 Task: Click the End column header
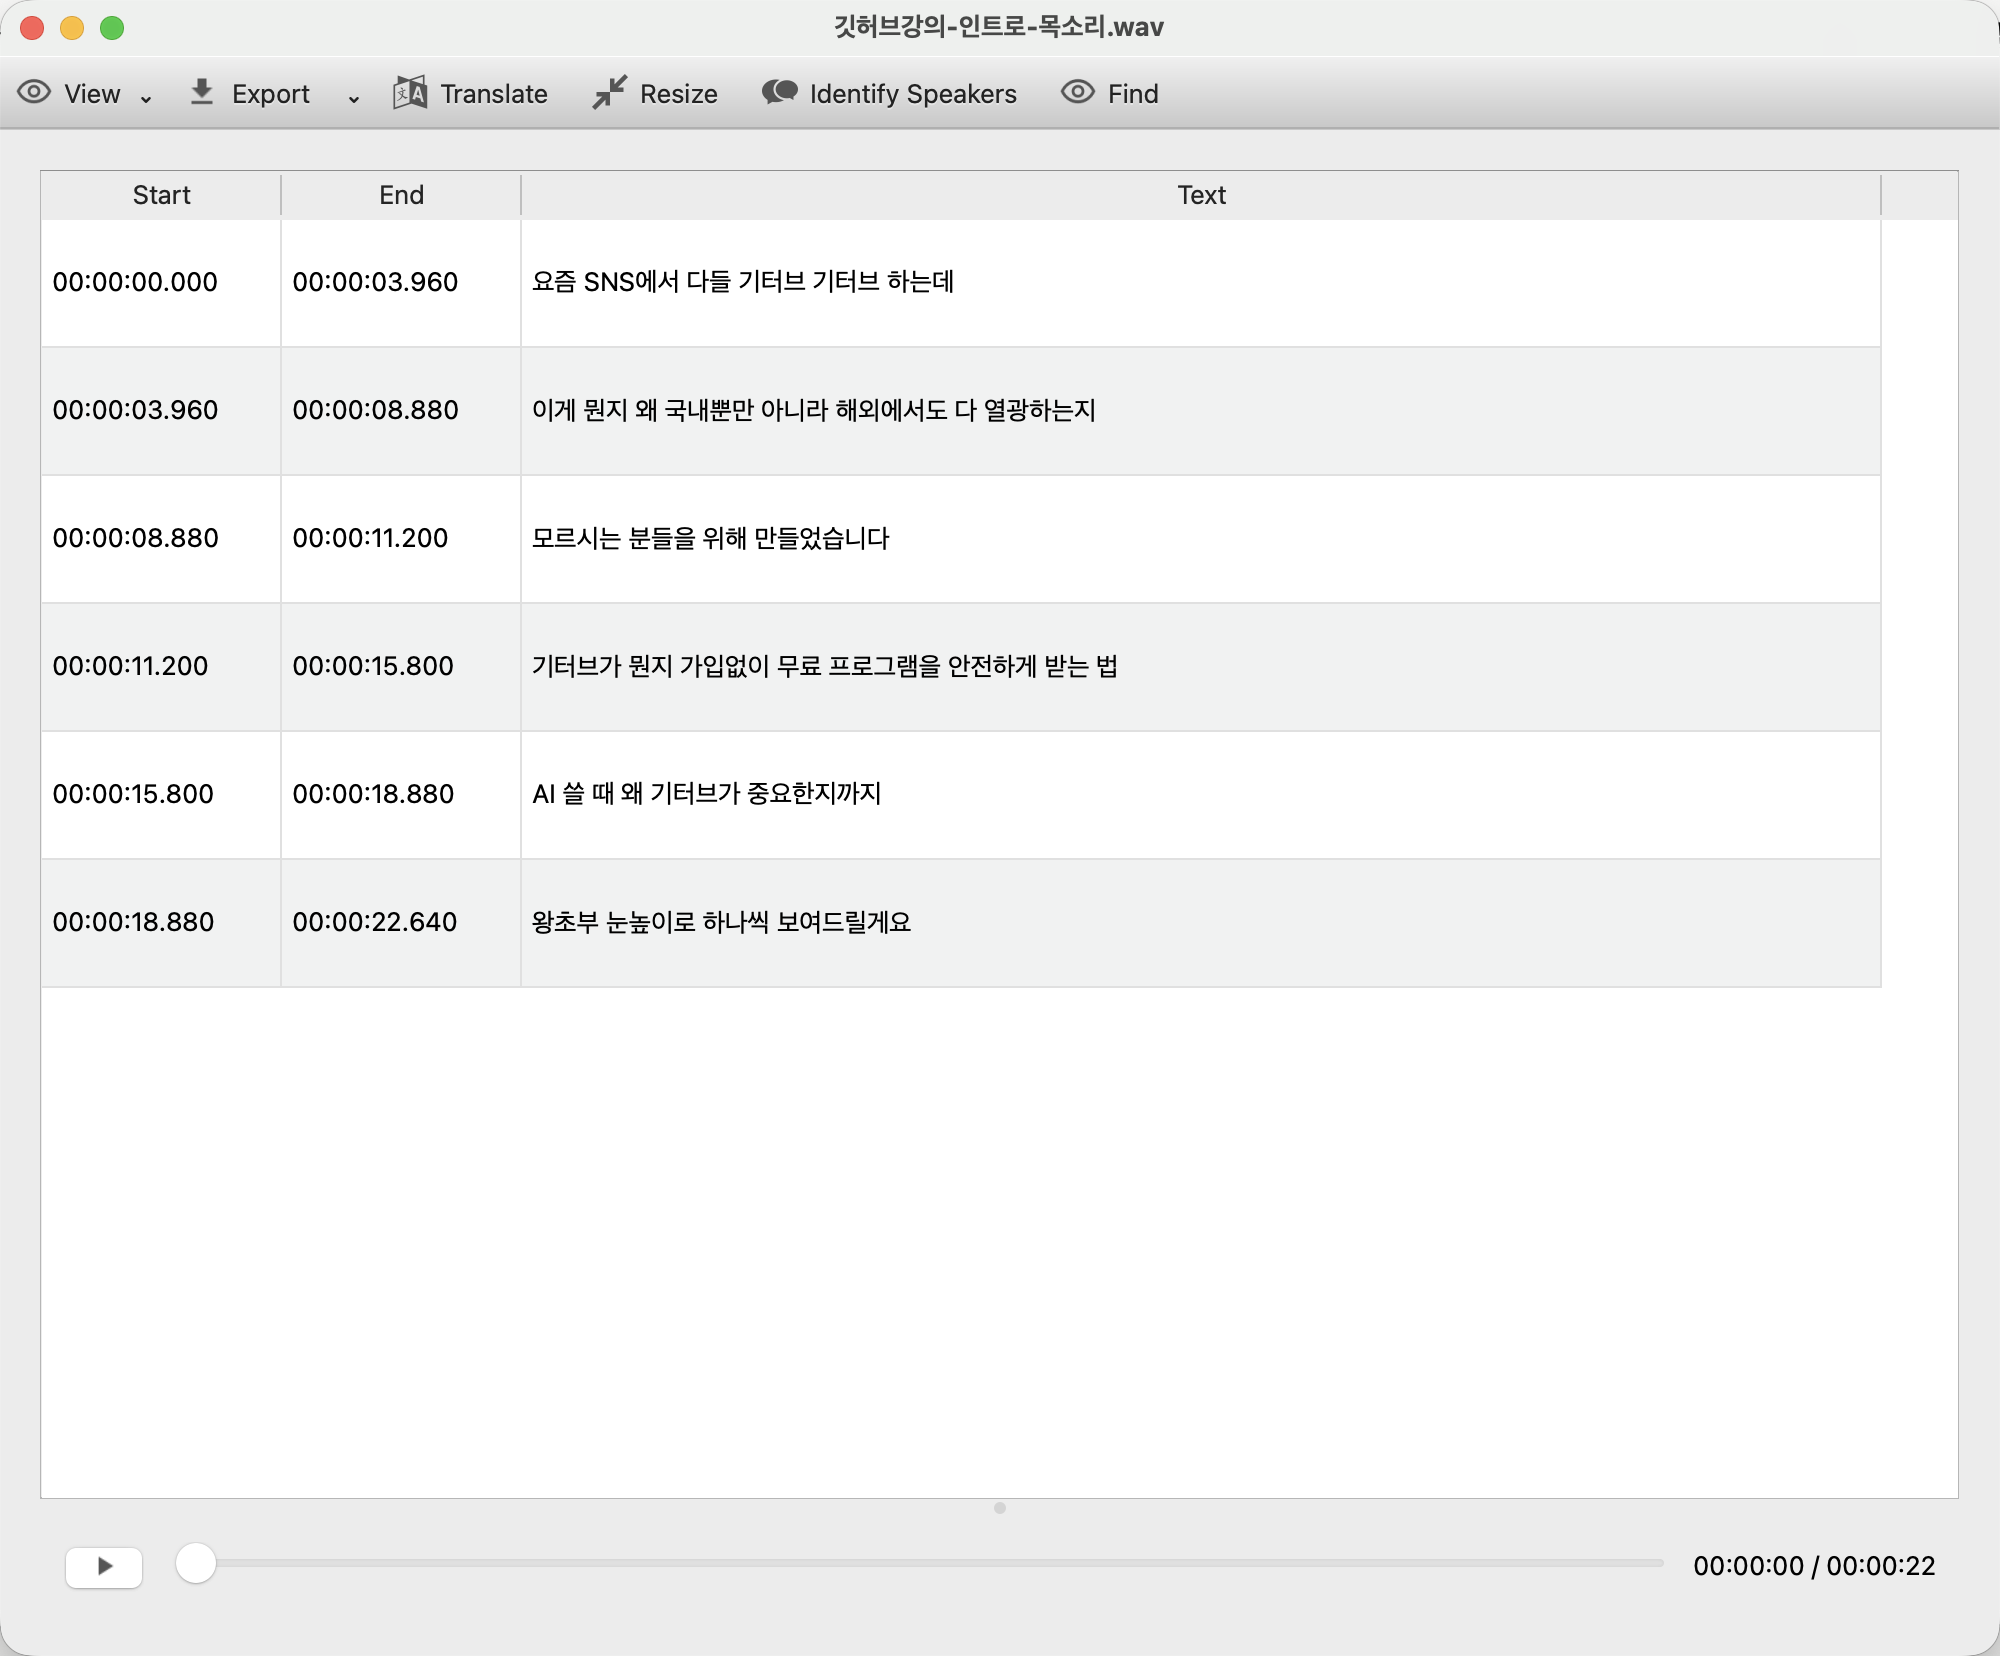pyautogui.click(x=401, y=195)
